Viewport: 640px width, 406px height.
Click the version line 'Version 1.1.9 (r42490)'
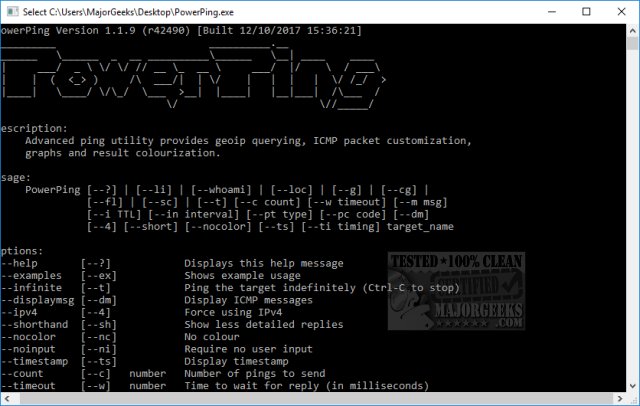(x=123, y=31)
